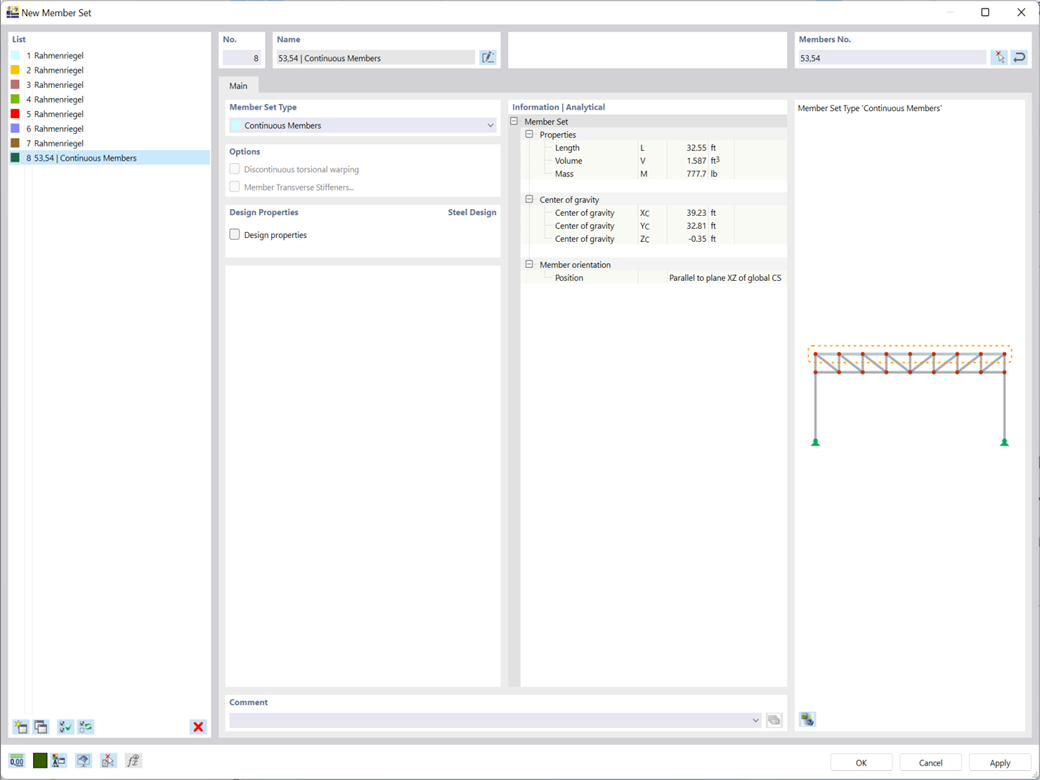
Task: Open the function editor with the fx icon
Action: click(x=131, y=761)
